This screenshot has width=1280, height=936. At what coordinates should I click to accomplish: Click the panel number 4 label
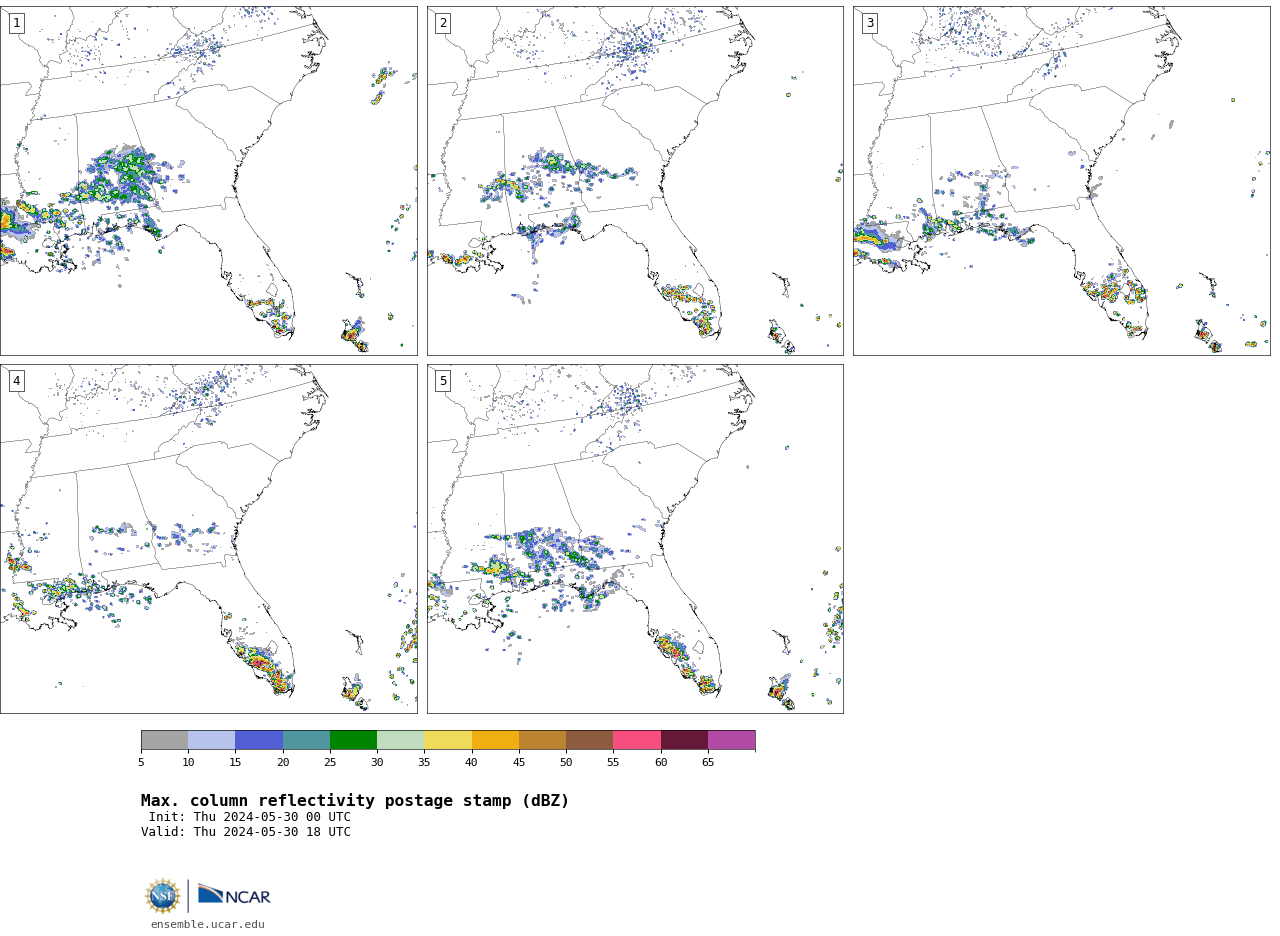point(16,381)
